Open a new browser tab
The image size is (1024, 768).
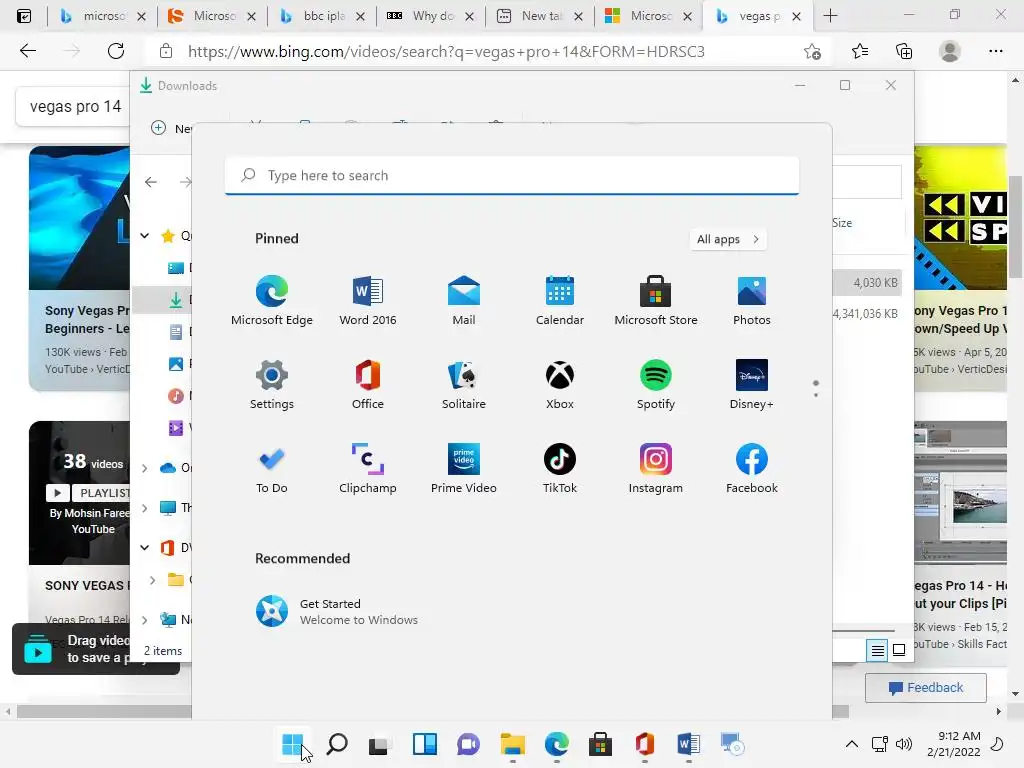(830, 16)
